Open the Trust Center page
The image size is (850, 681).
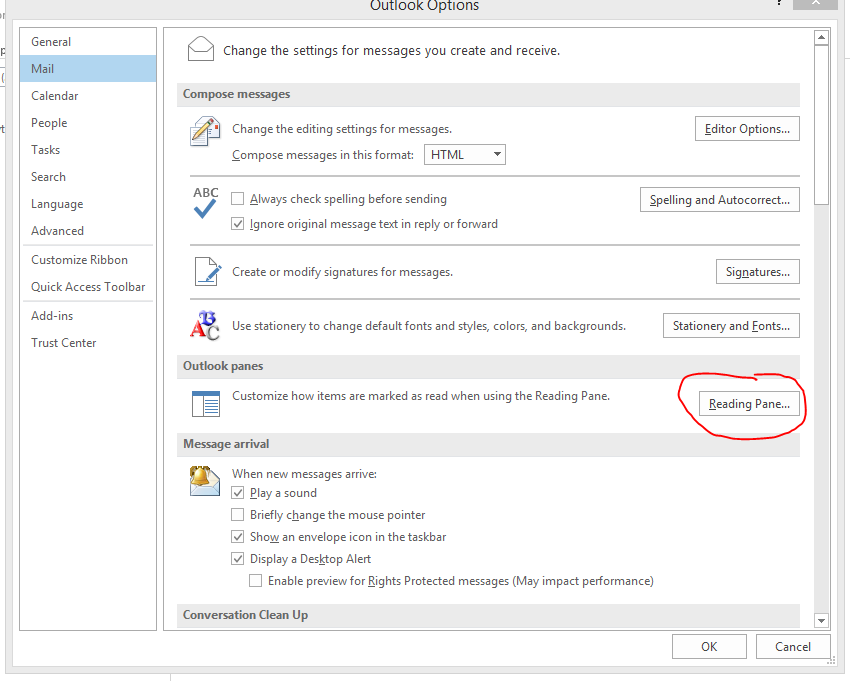coord(88,343)
